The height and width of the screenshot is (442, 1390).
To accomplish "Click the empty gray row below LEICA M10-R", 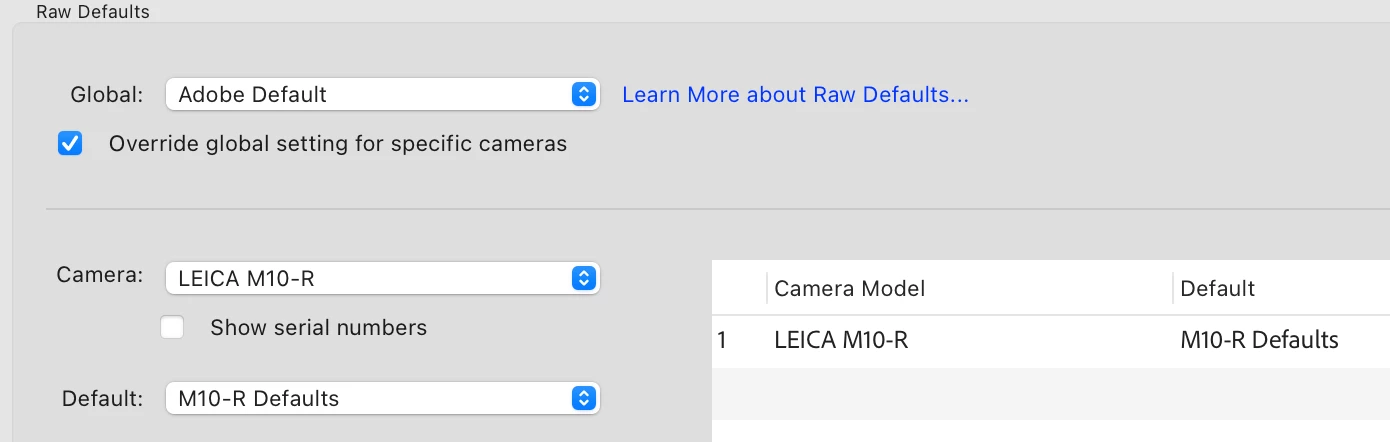I will [1051, 393].
